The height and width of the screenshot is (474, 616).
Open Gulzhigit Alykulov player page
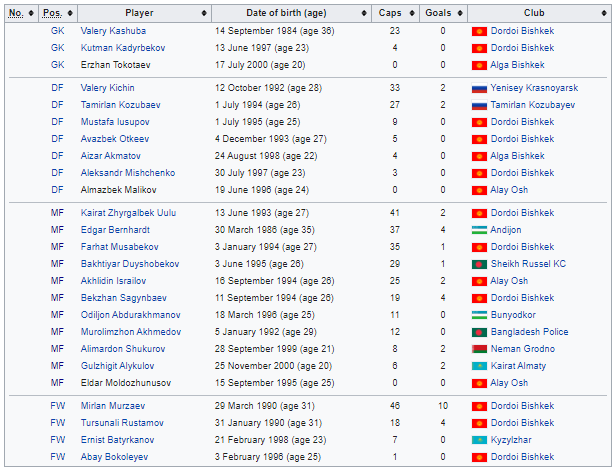[117, 366]
